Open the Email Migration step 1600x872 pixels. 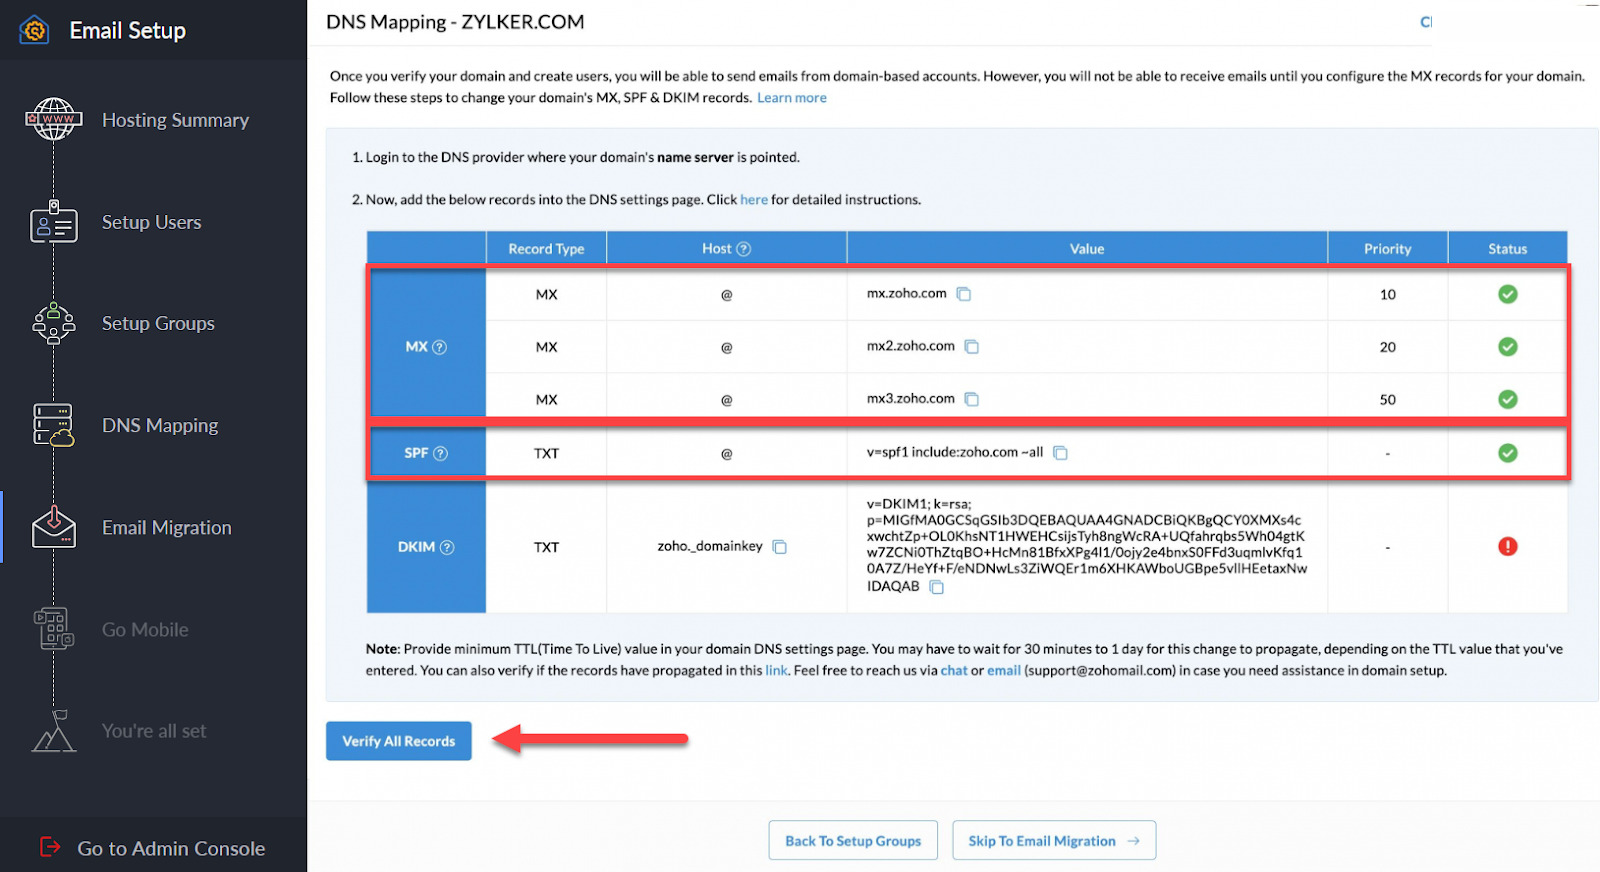point(166,527)
